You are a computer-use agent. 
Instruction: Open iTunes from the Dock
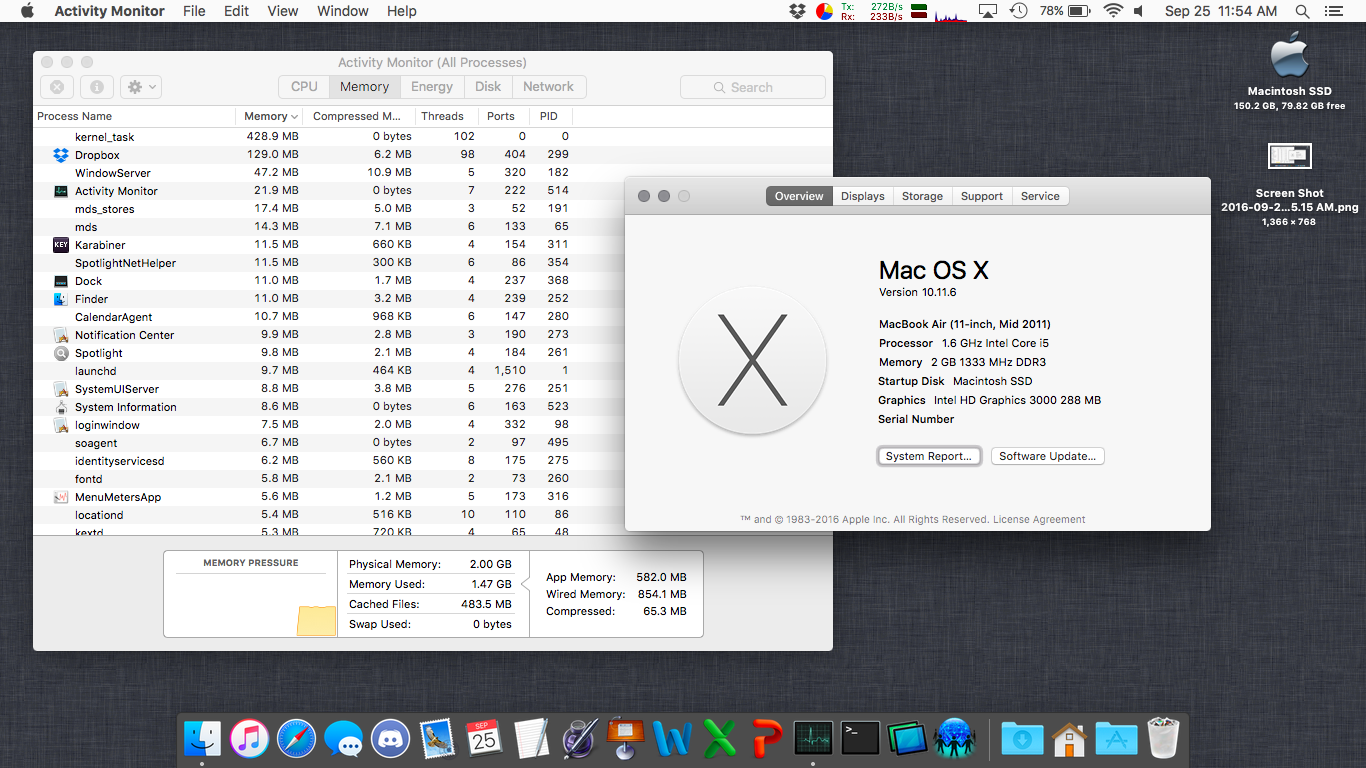[249, 739]
